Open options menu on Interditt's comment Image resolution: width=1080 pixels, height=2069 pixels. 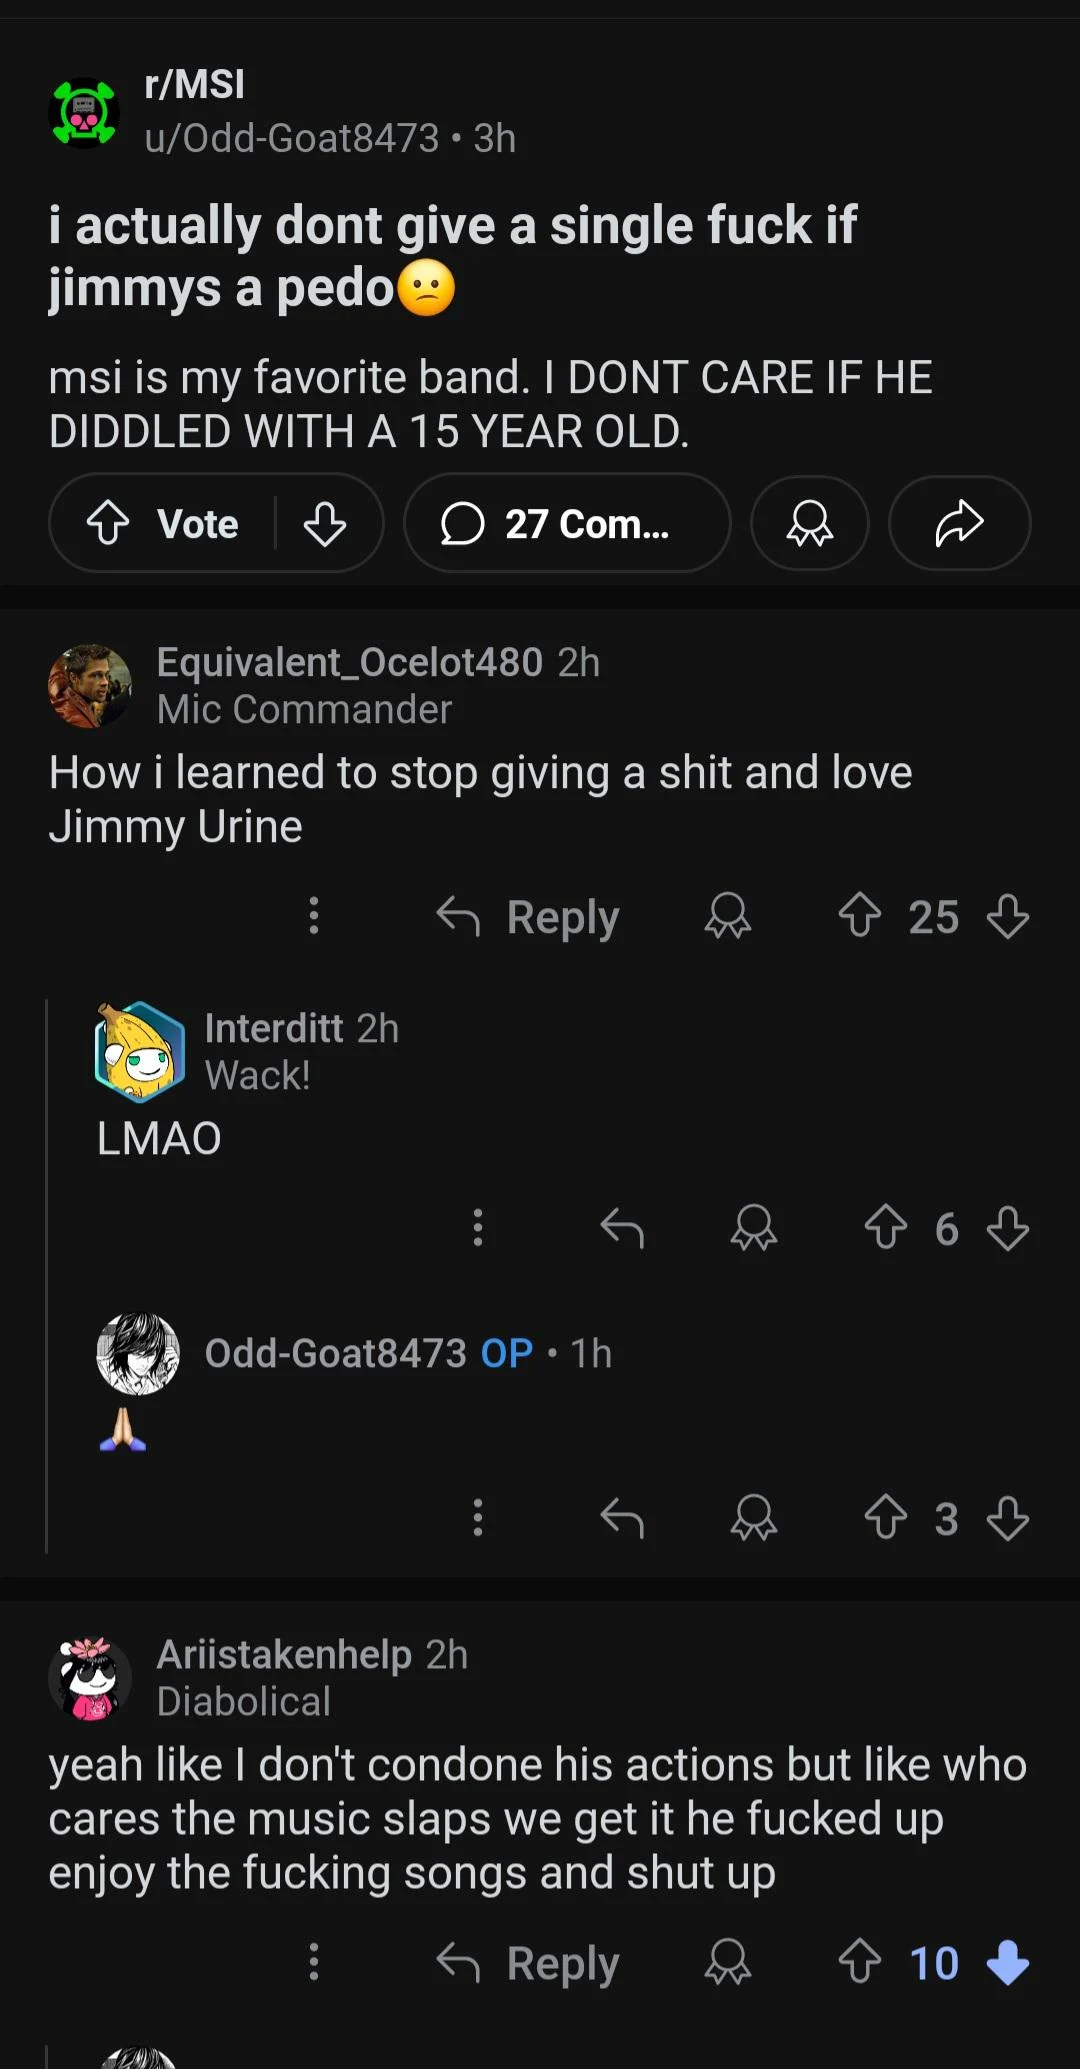[478, 1227]
